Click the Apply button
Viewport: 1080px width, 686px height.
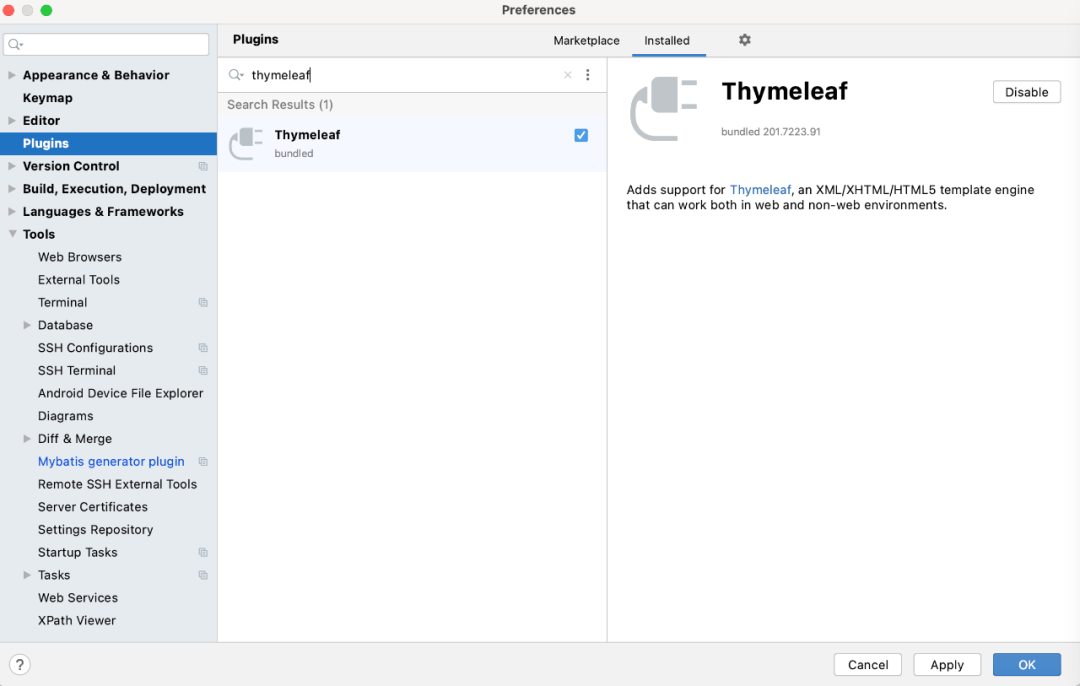(x=947, y=665)
